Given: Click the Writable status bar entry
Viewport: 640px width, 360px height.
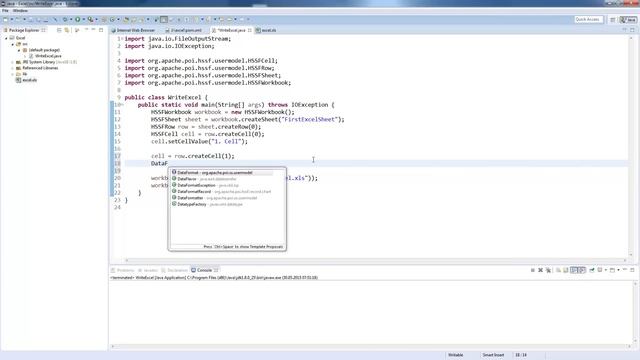Looking at the screenshot, I should pos(456,355).
